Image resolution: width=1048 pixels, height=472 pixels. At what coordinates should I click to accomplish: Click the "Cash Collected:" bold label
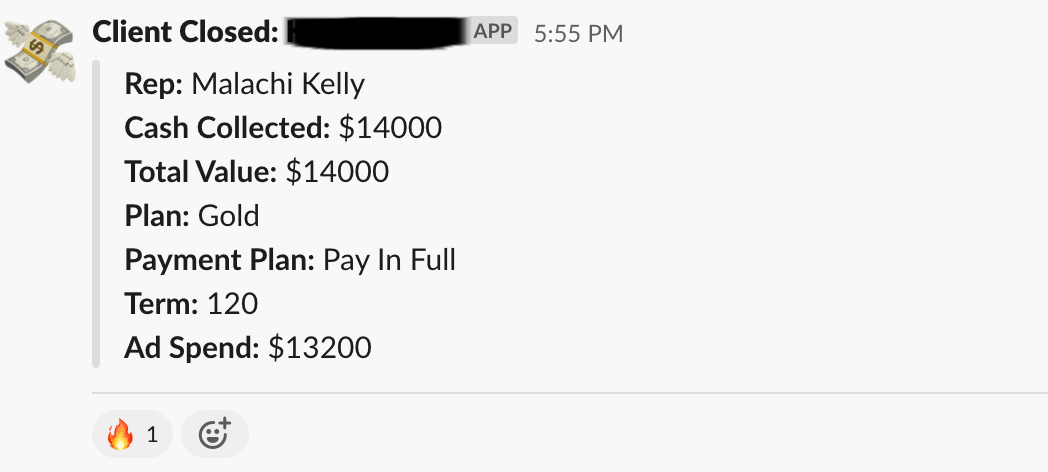pyautogui.click(x=227, y=128)
